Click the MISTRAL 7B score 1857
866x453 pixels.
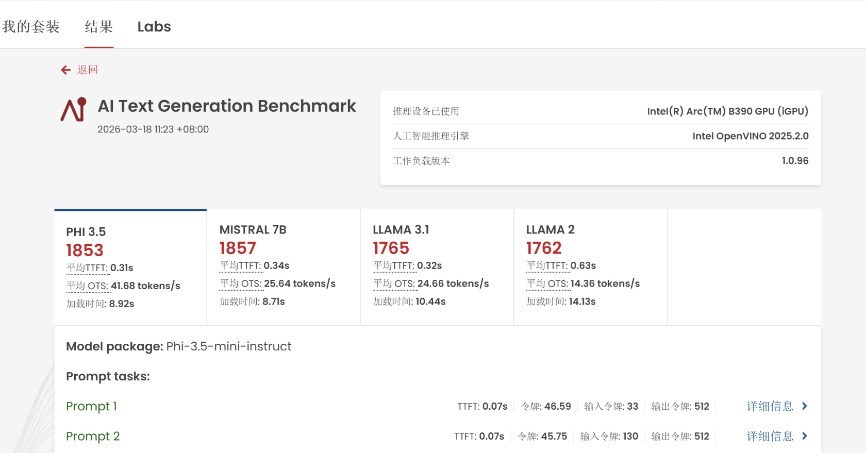[x=238, y=248]
